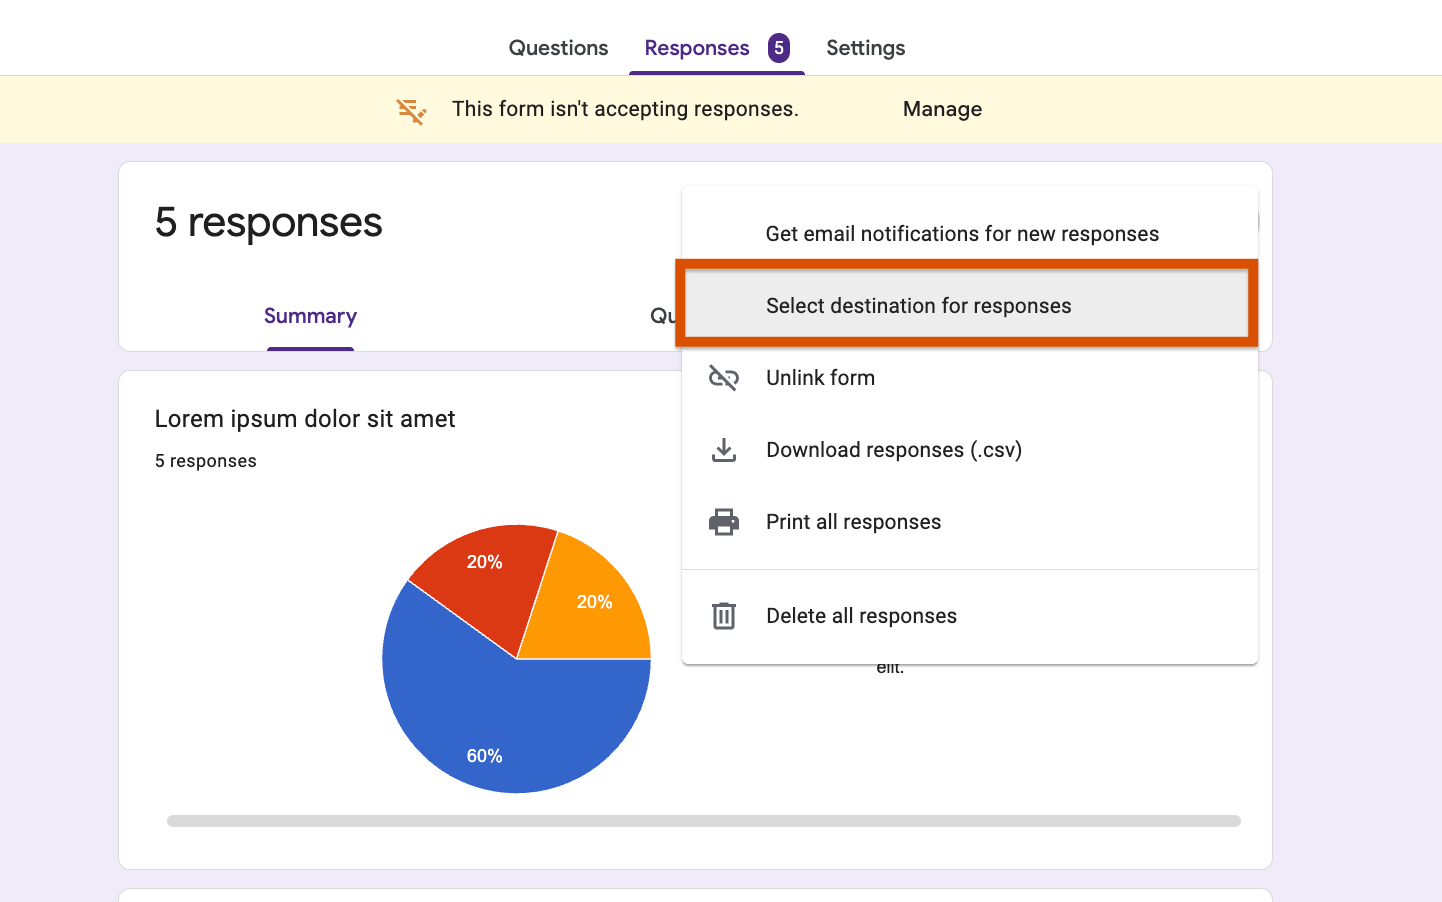Click the purple badge showing 5 responses

pyautogui.click(x=781, y=47)
